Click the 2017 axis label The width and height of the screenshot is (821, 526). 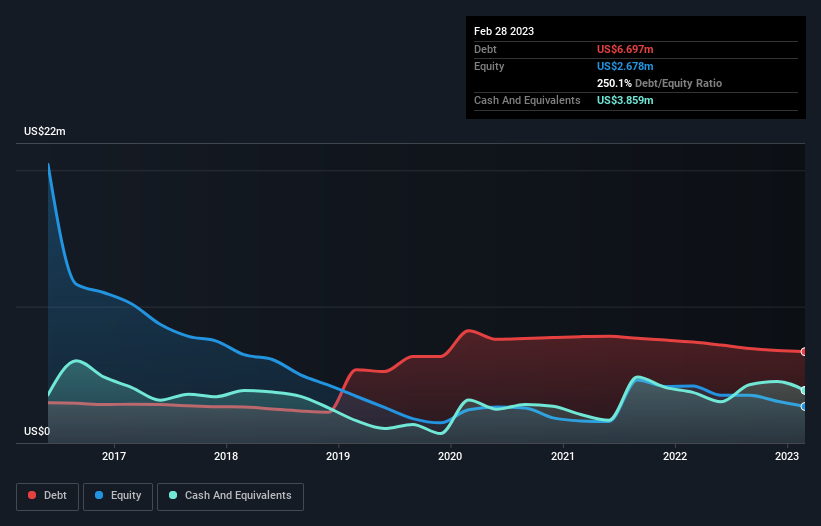pos(114,456)
